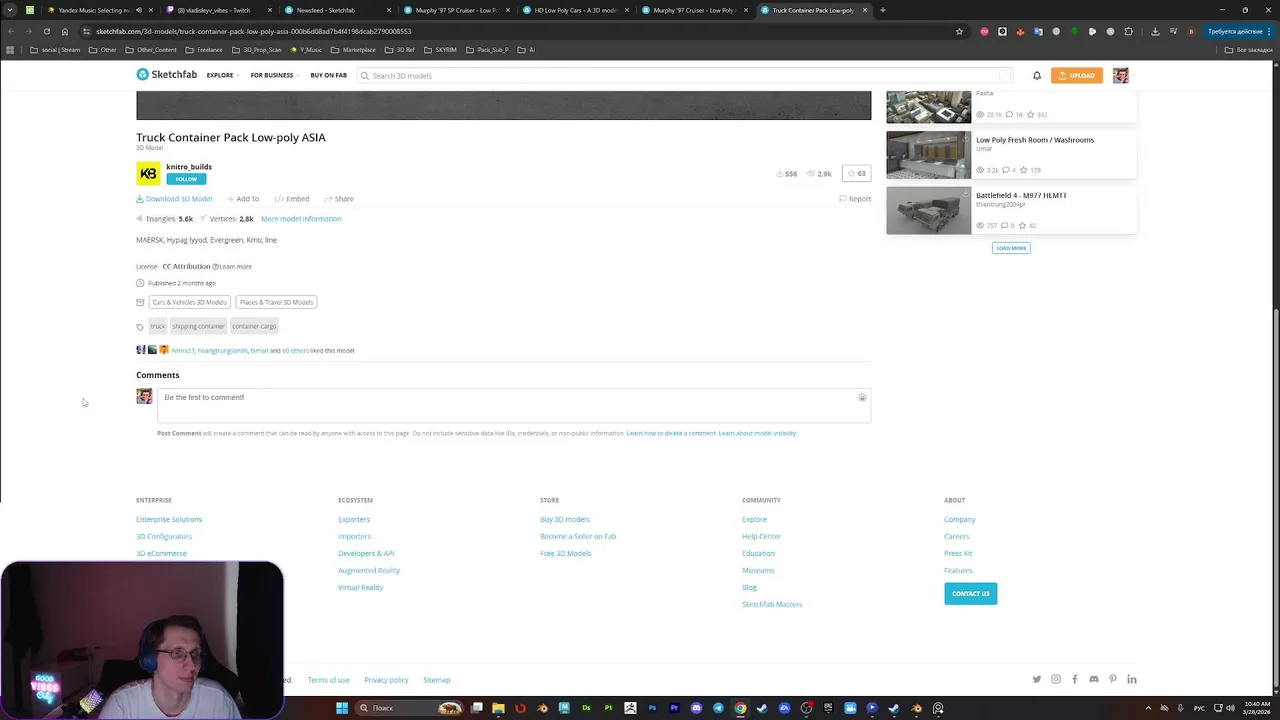1280x720 pixels.
Task: Click the search magnifier icon in Sketchfab header
Action: pyautogui.click(x=365, y=76)
